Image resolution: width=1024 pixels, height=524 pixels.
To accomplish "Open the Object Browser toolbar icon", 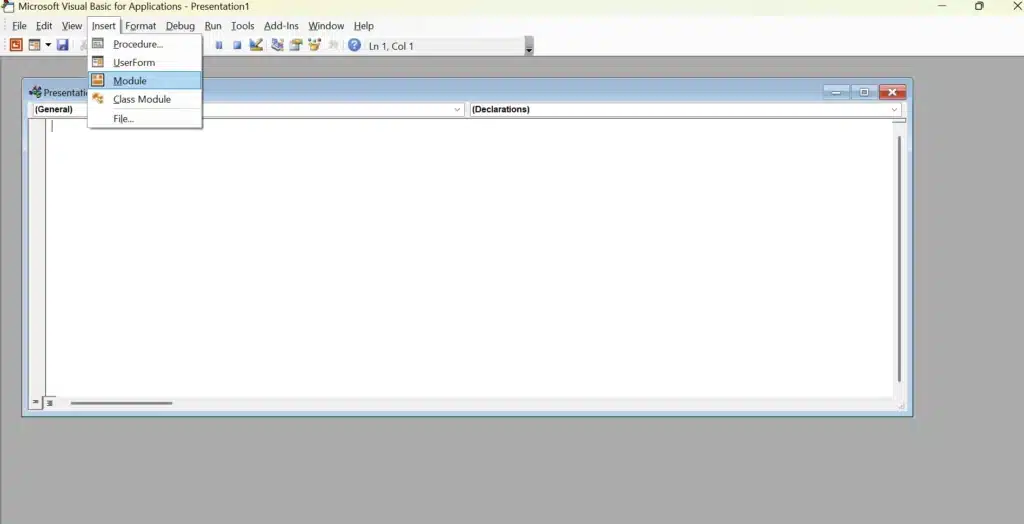I will 315,45.
